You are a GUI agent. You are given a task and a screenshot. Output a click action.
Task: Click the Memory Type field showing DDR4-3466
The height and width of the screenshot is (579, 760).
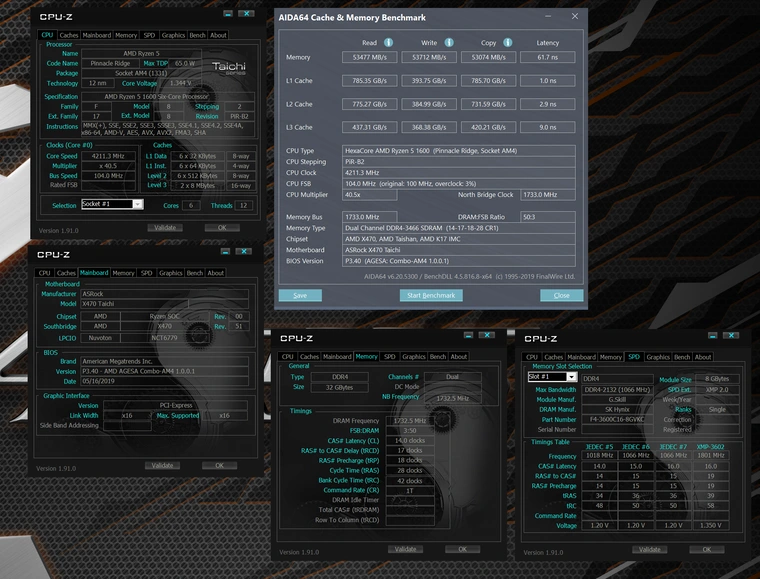click(x=459, y=228)
